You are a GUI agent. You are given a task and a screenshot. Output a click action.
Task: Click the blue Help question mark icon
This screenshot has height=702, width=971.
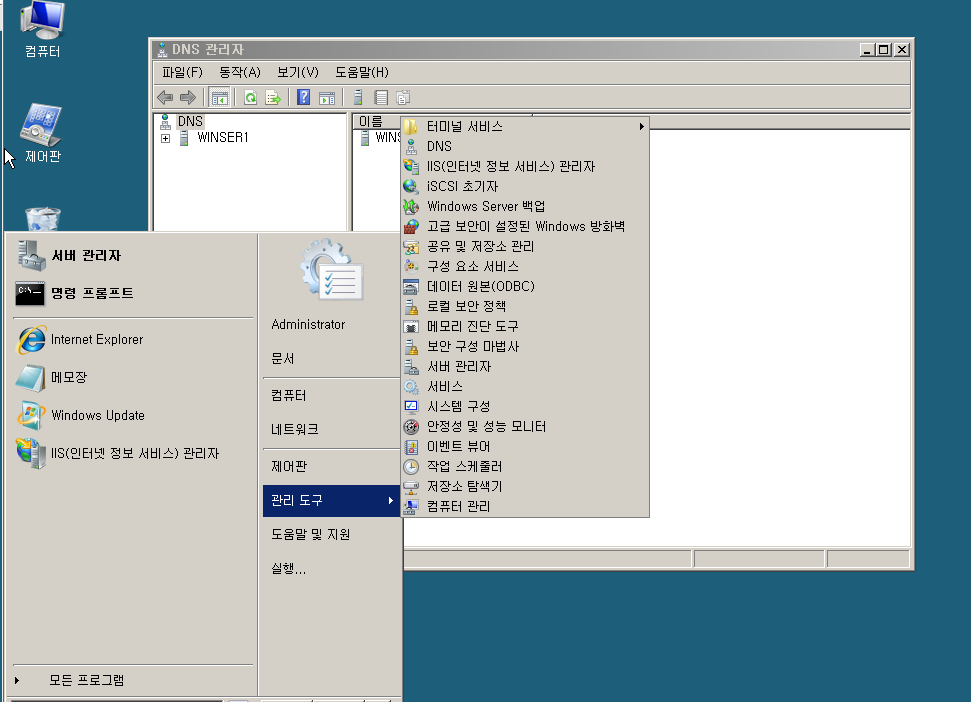click(x=303, y=97)
